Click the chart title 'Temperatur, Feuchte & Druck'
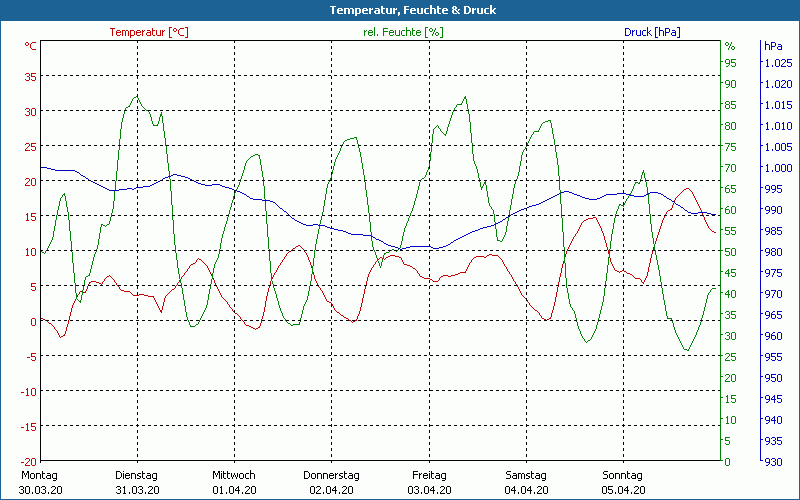The height and width of the screenshot is (500, 800). [x=413, y=10]
